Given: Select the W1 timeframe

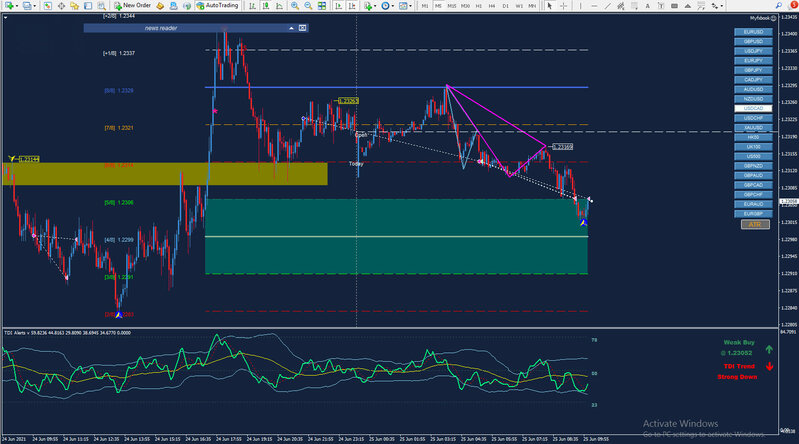Looking at the screenshot, I should [519, 6].
